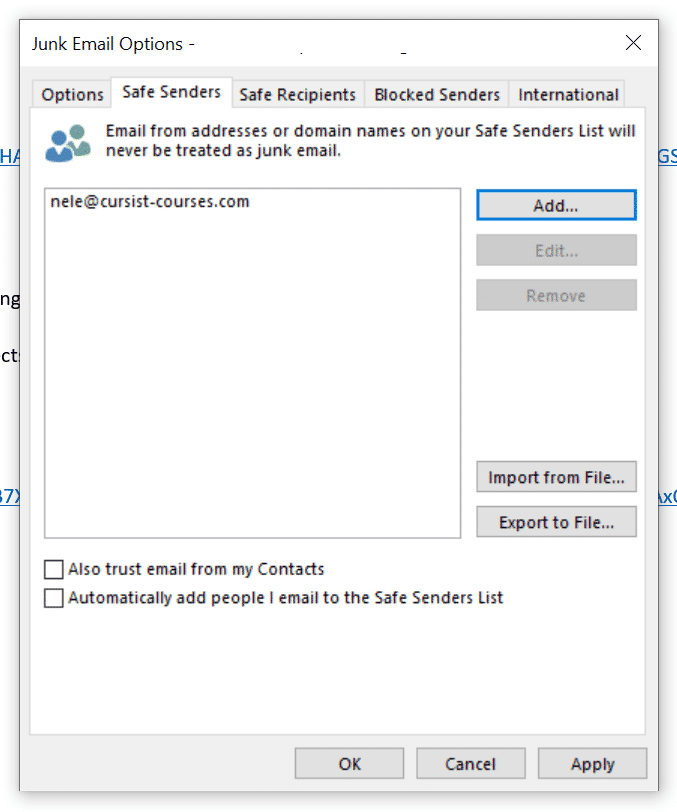
Task: Switch to the Options tab
Action: tap(73, 94)
